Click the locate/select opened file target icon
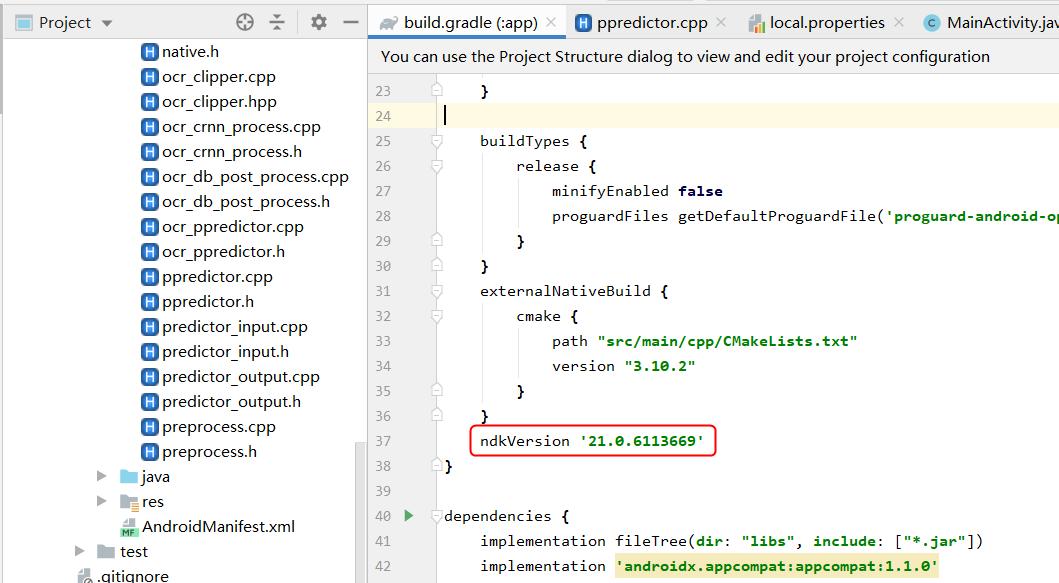Screen dimensions: 1059x583 pyautogui.click(x=245, y=22)
